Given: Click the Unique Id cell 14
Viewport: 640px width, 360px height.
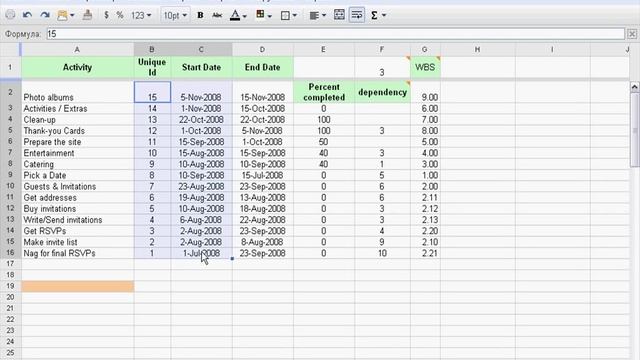Looking at the screenshot, I should pos(152,109).
